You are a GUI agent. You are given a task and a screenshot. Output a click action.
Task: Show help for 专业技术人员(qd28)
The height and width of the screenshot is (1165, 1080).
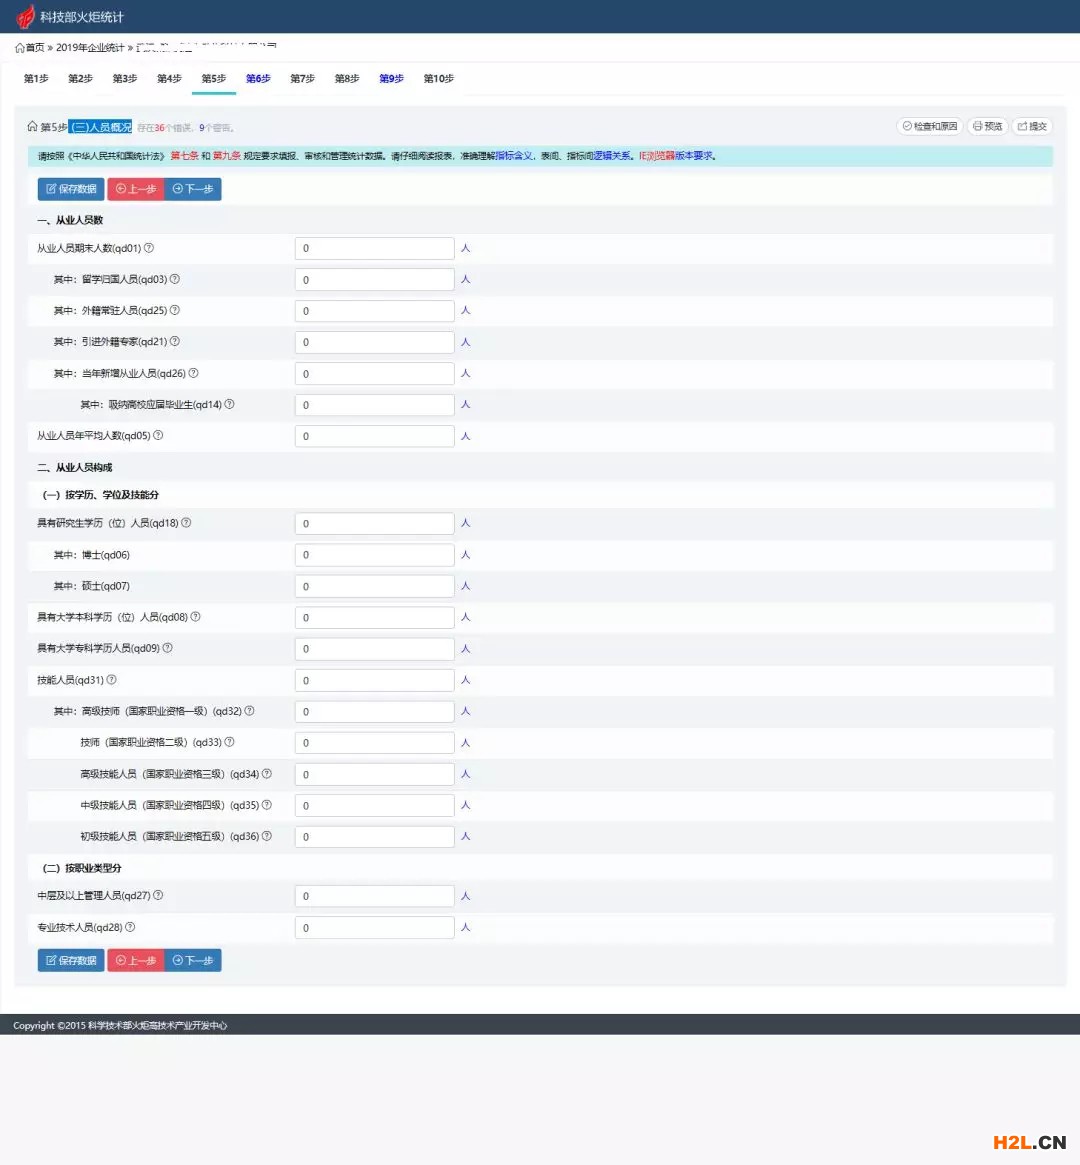click(x=130, y=927)
